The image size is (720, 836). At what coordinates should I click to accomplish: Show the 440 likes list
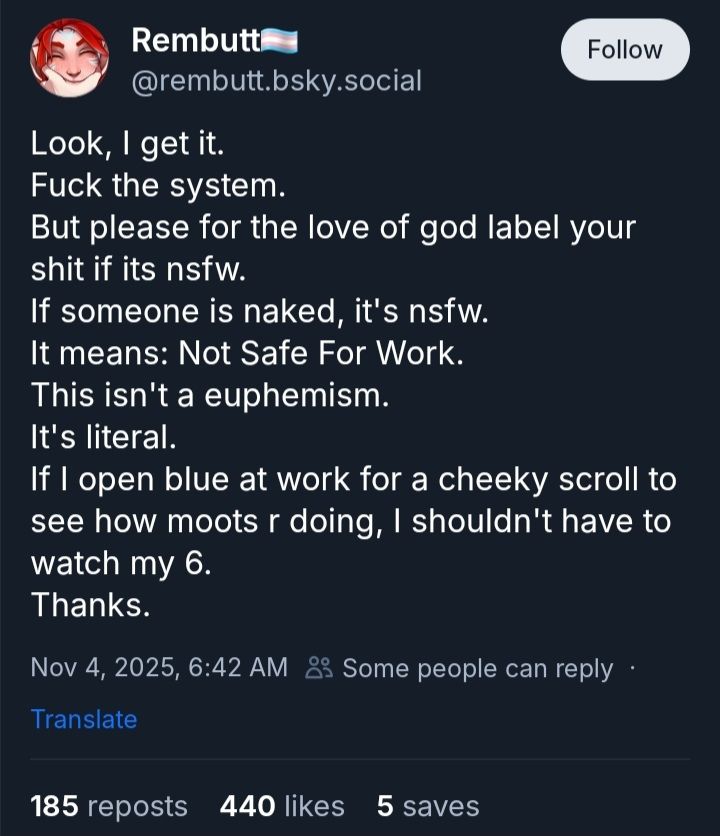281,806
